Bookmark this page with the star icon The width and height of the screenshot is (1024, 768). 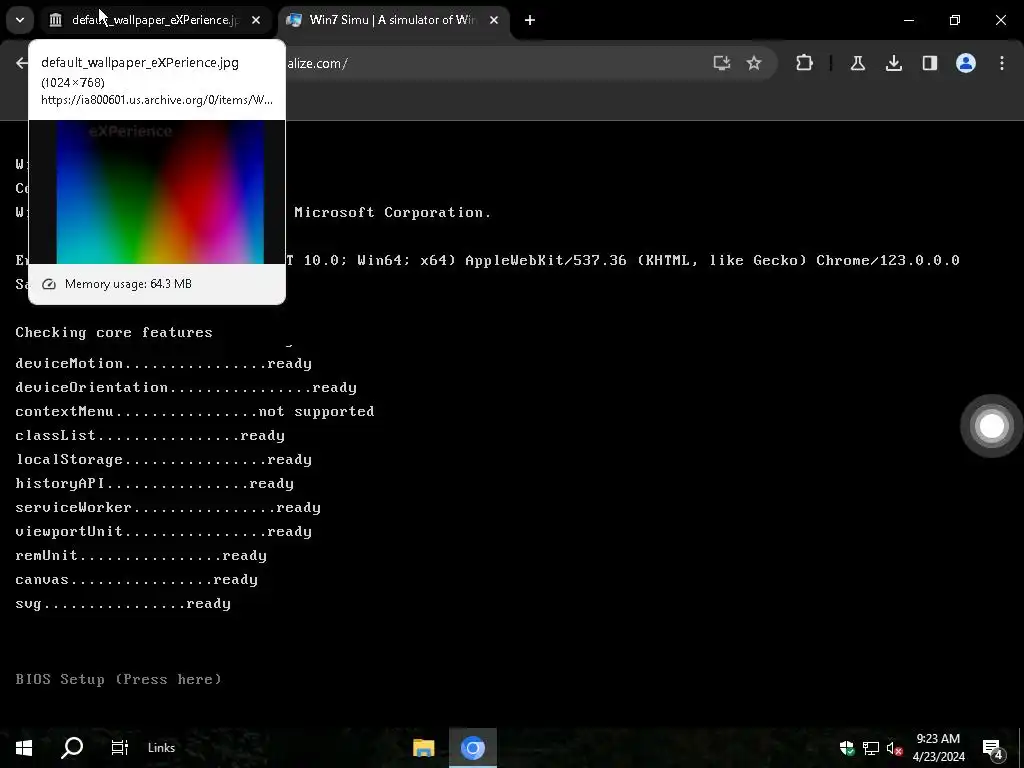(x=754, y=63)
